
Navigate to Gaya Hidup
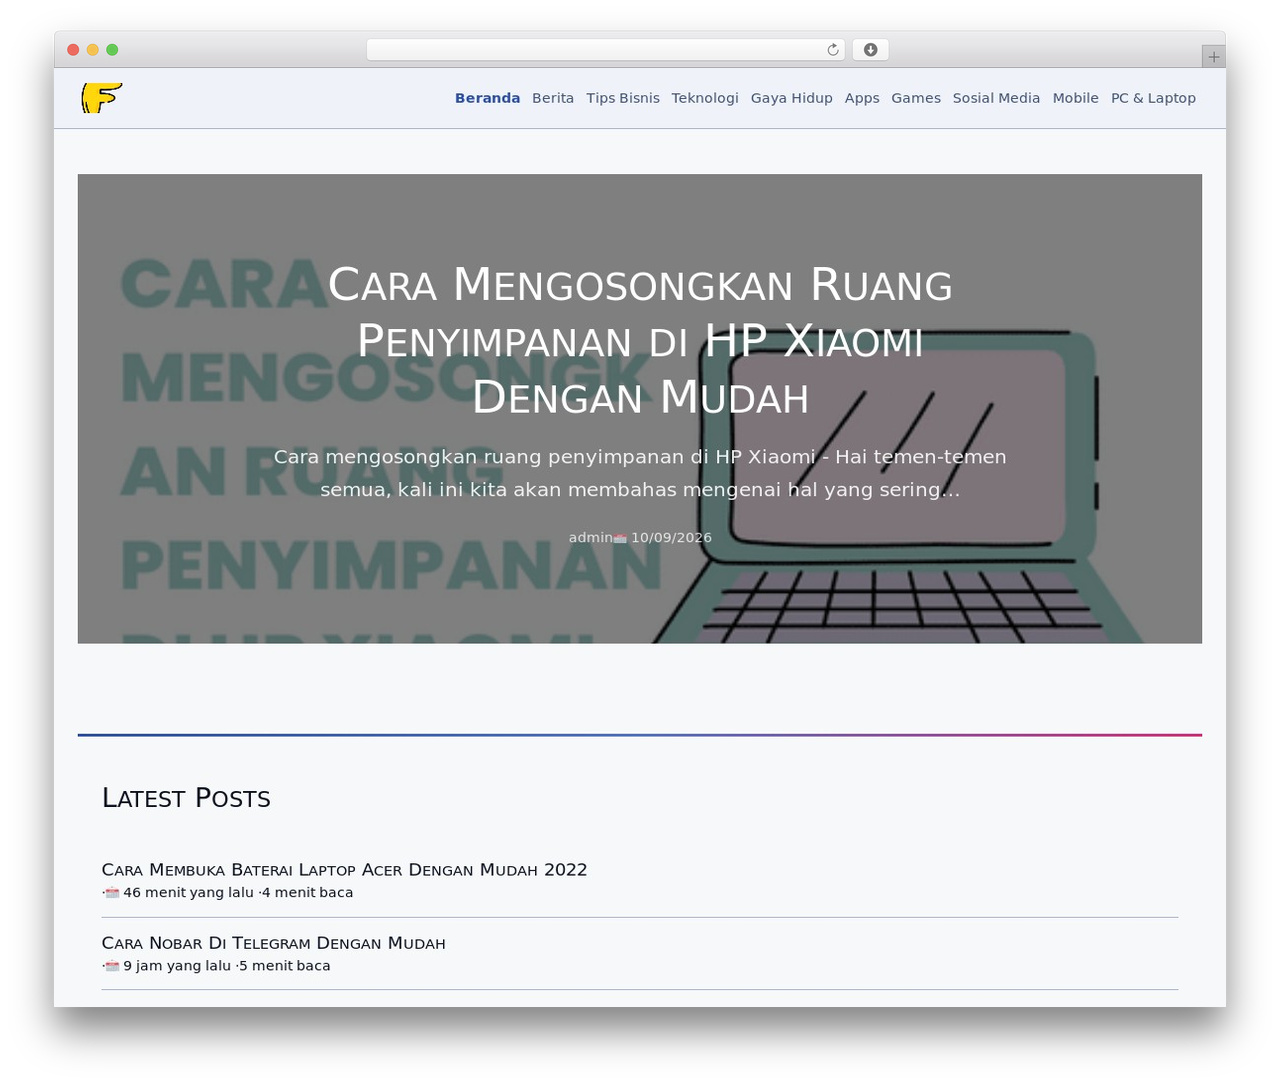pos(792,98)
